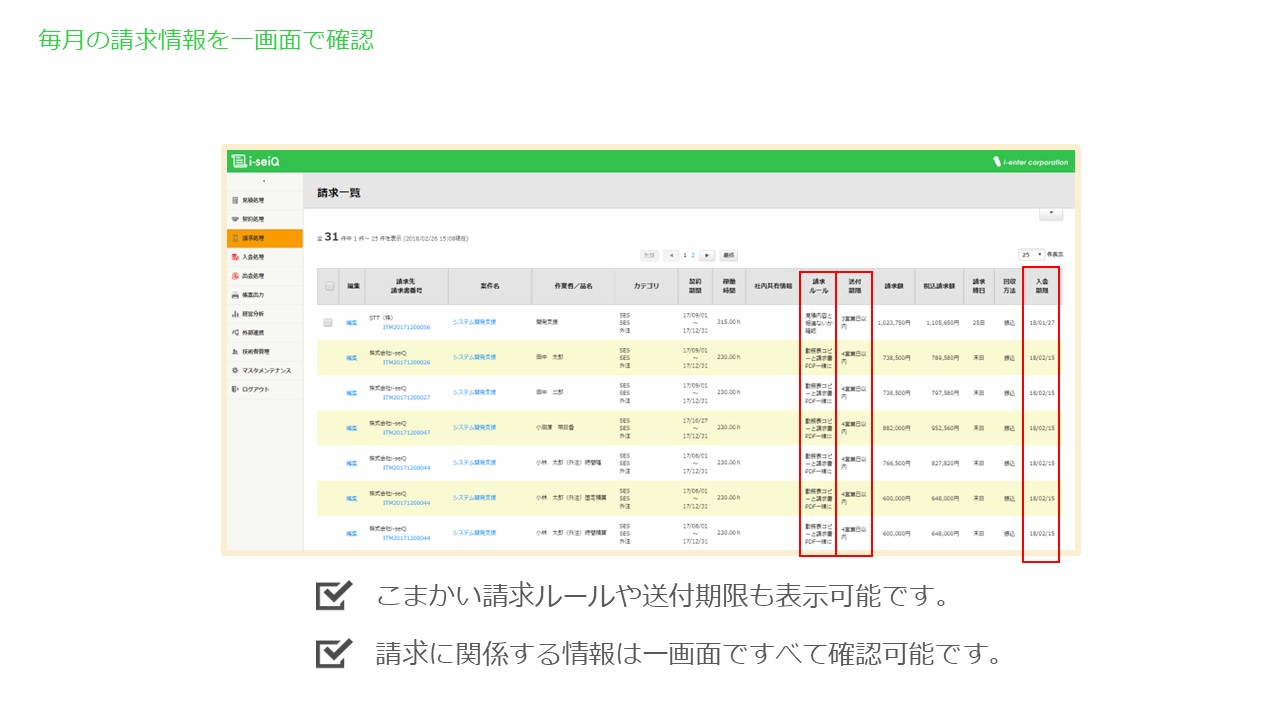Click 編集 link for 田中 太郎 row

(x=352, y=357)
